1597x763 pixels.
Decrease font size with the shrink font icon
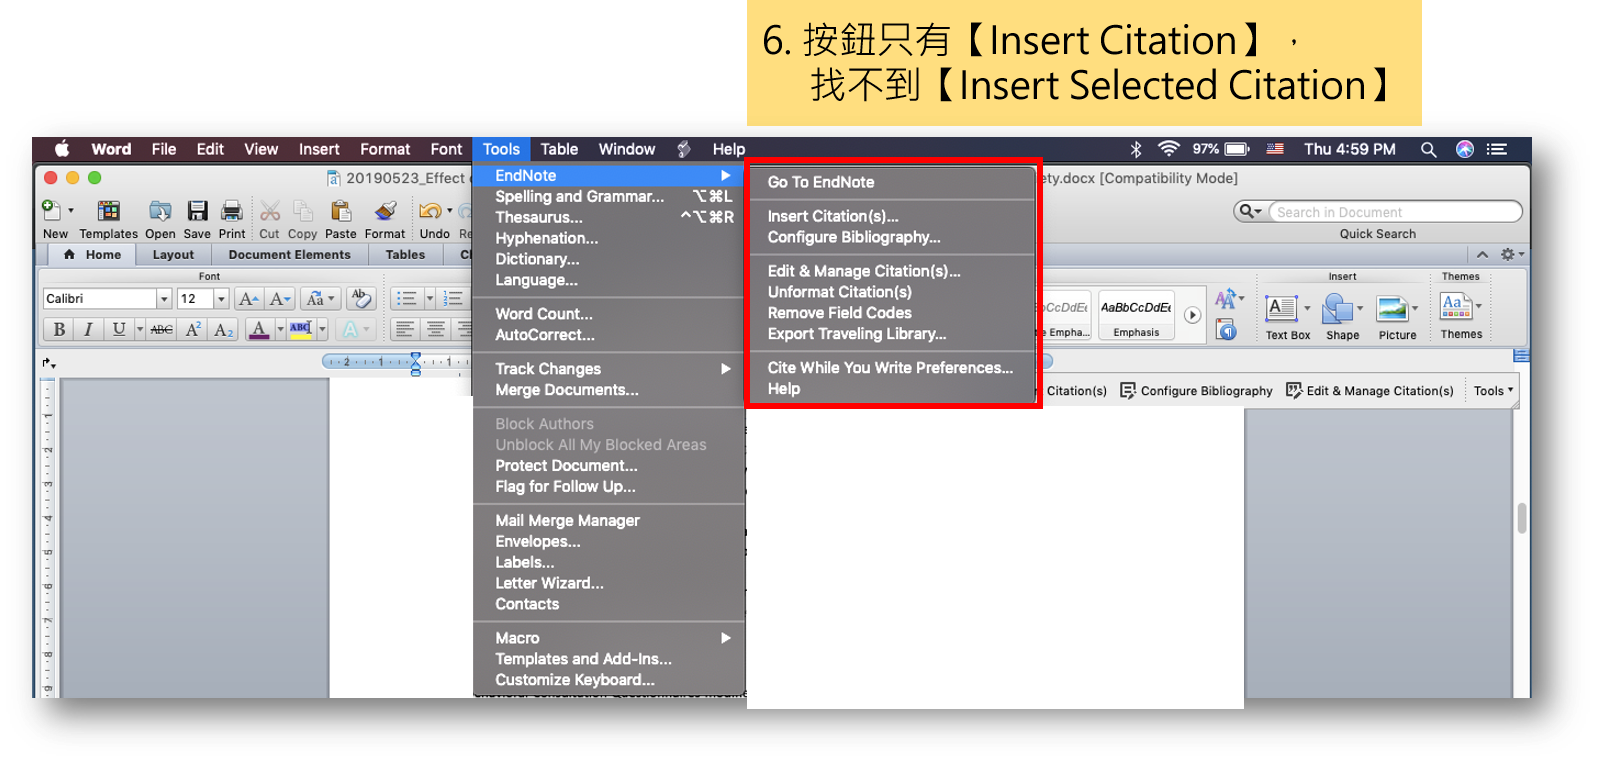click(281, 299)
